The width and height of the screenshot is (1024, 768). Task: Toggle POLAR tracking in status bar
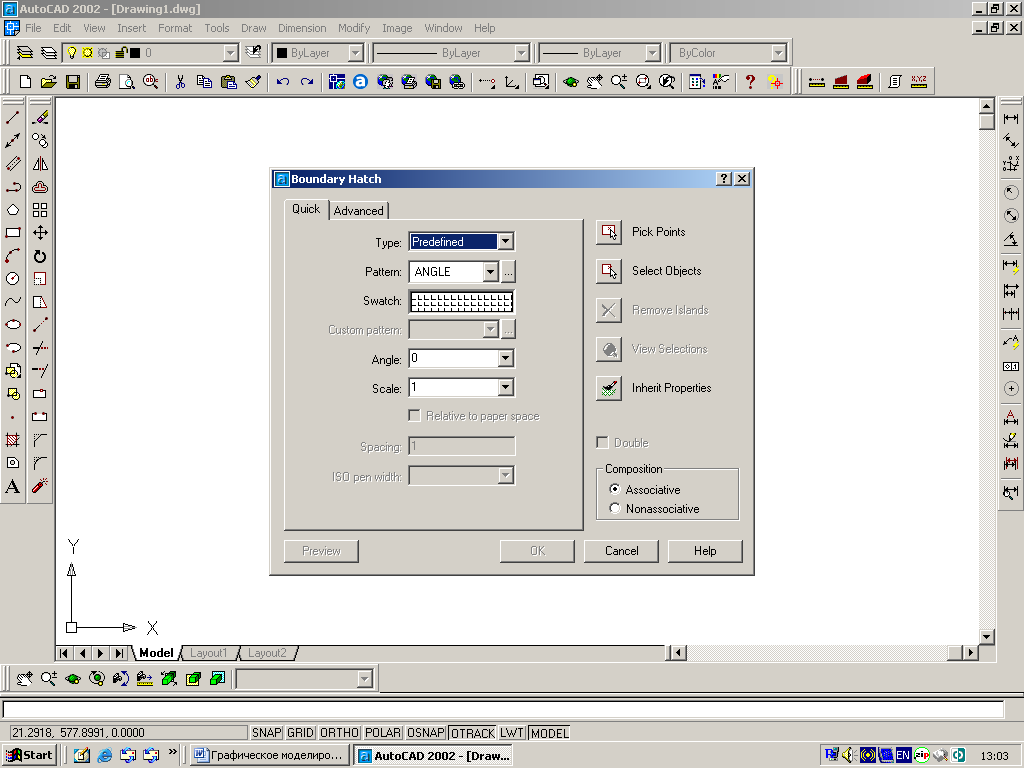tap(383, 733)
